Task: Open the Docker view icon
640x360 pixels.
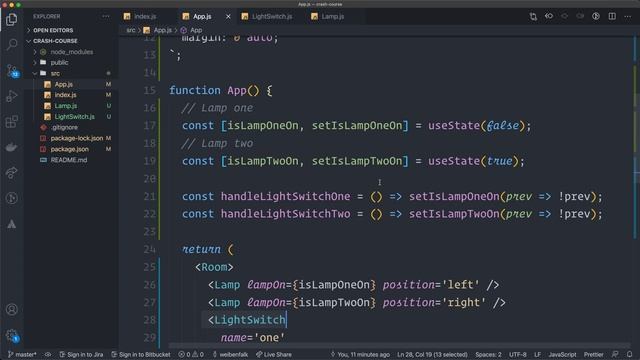Action: tap(12, 147)
